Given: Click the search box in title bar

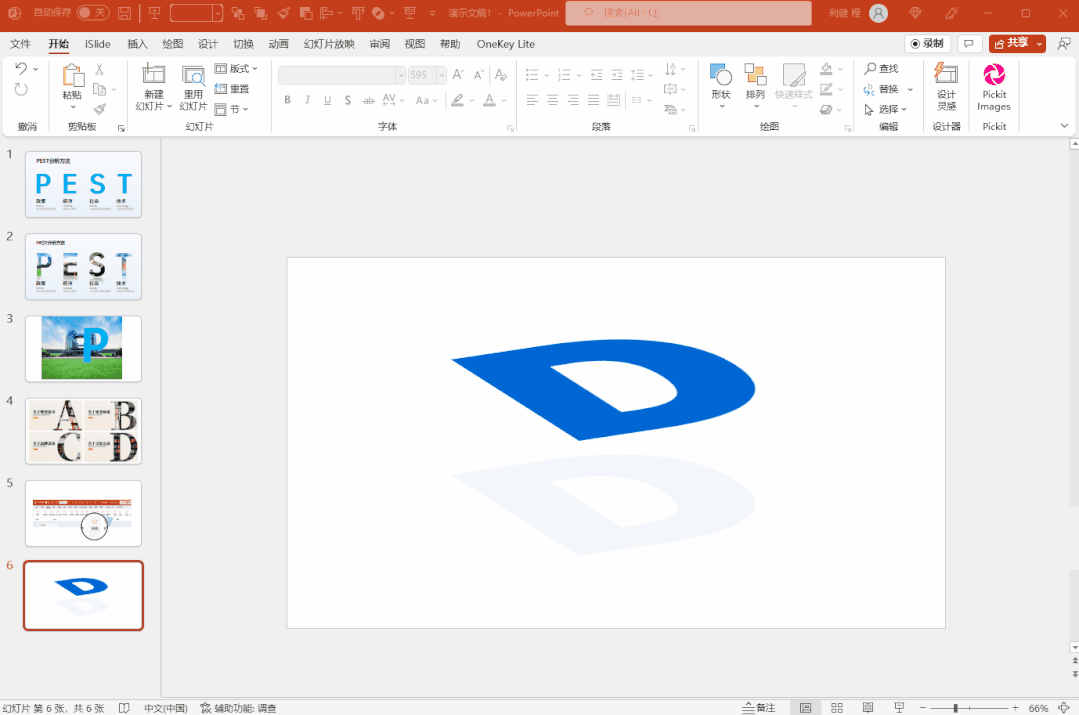Looking at the screenshot, I should (x=688, y=12).
